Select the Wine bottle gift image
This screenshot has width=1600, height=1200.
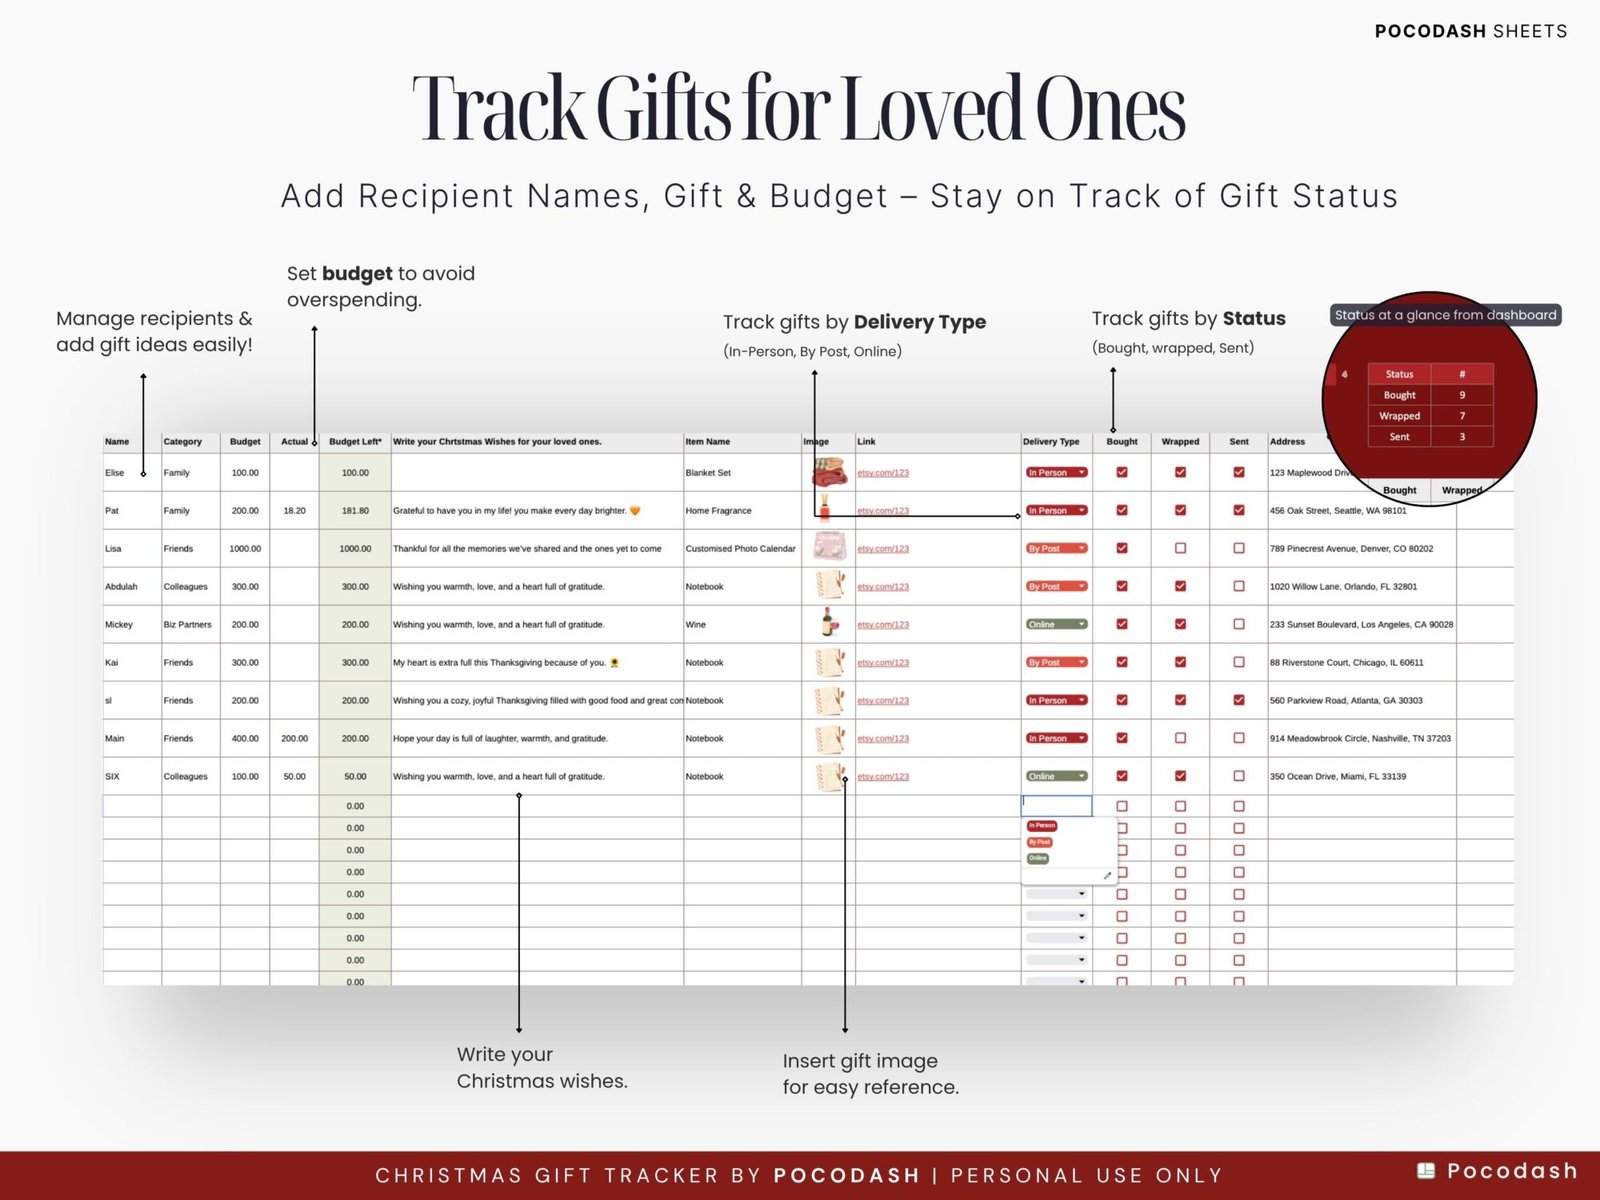point(828,624)
